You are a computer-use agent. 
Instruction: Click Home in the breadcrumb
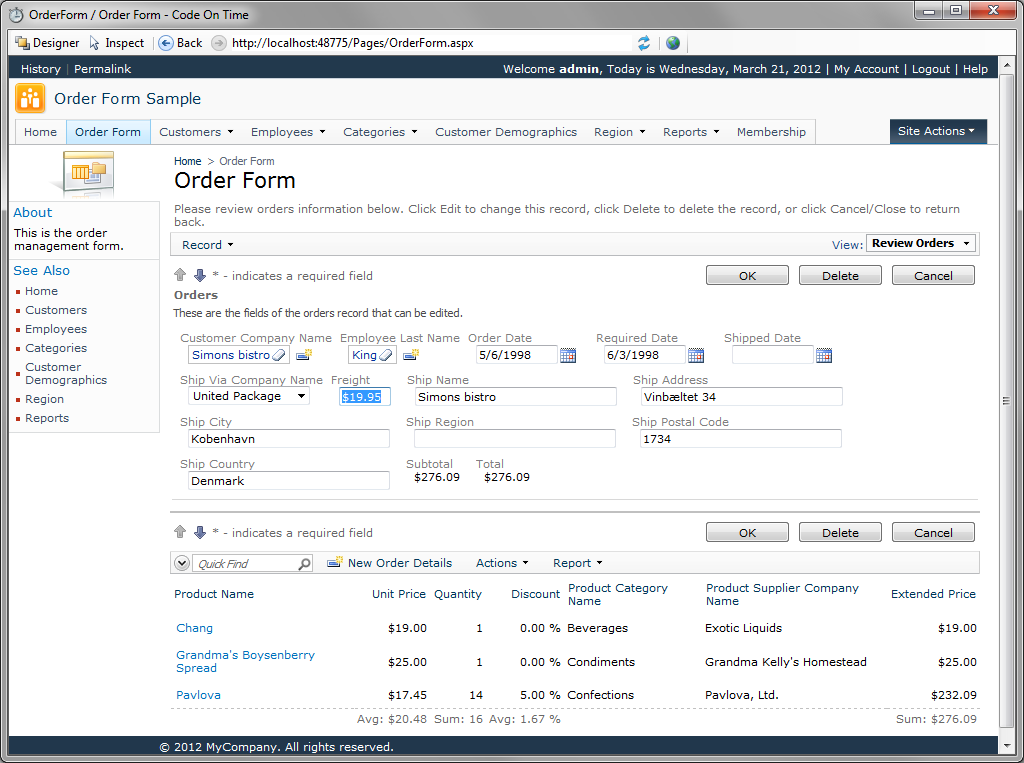[187, 161]
